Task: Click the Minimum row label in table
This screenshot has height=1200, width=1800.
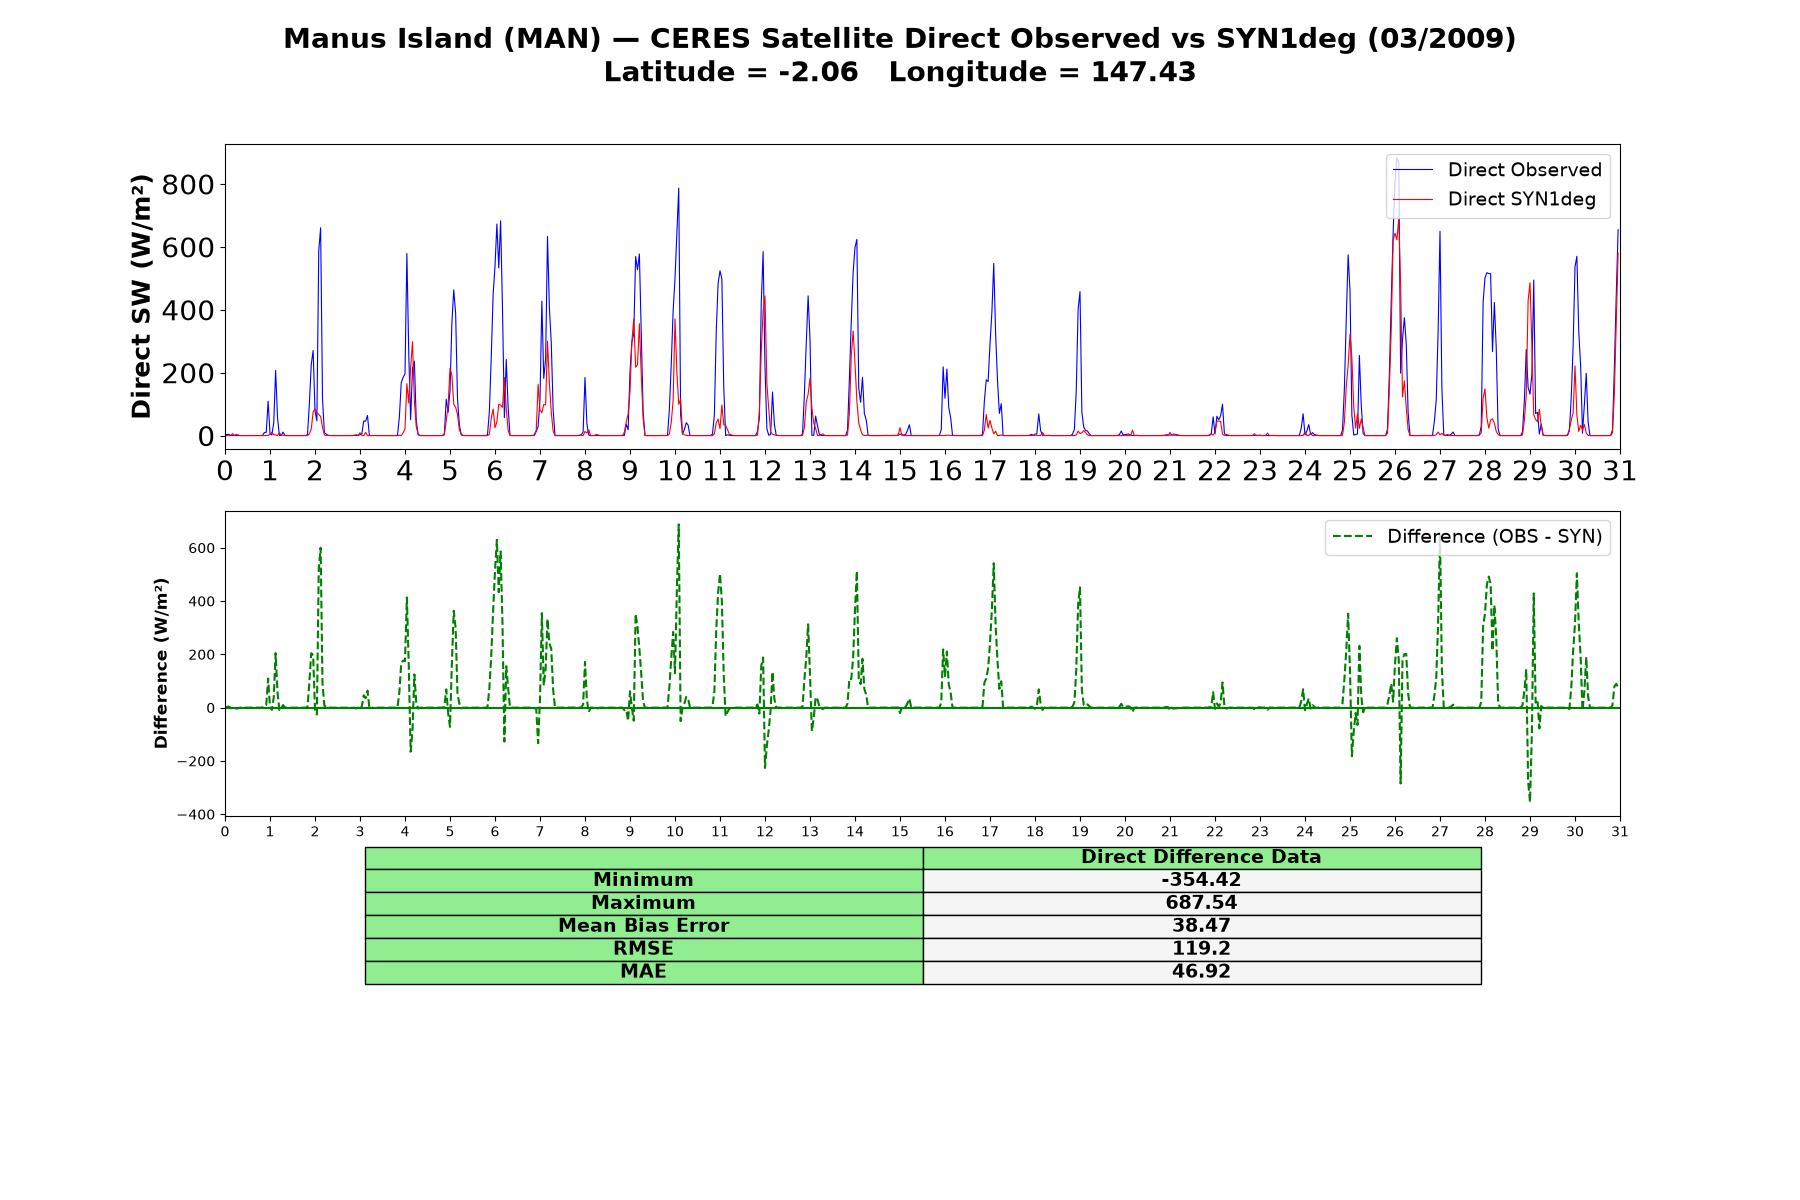Action: pyautogui.click(x=644, y=880)
